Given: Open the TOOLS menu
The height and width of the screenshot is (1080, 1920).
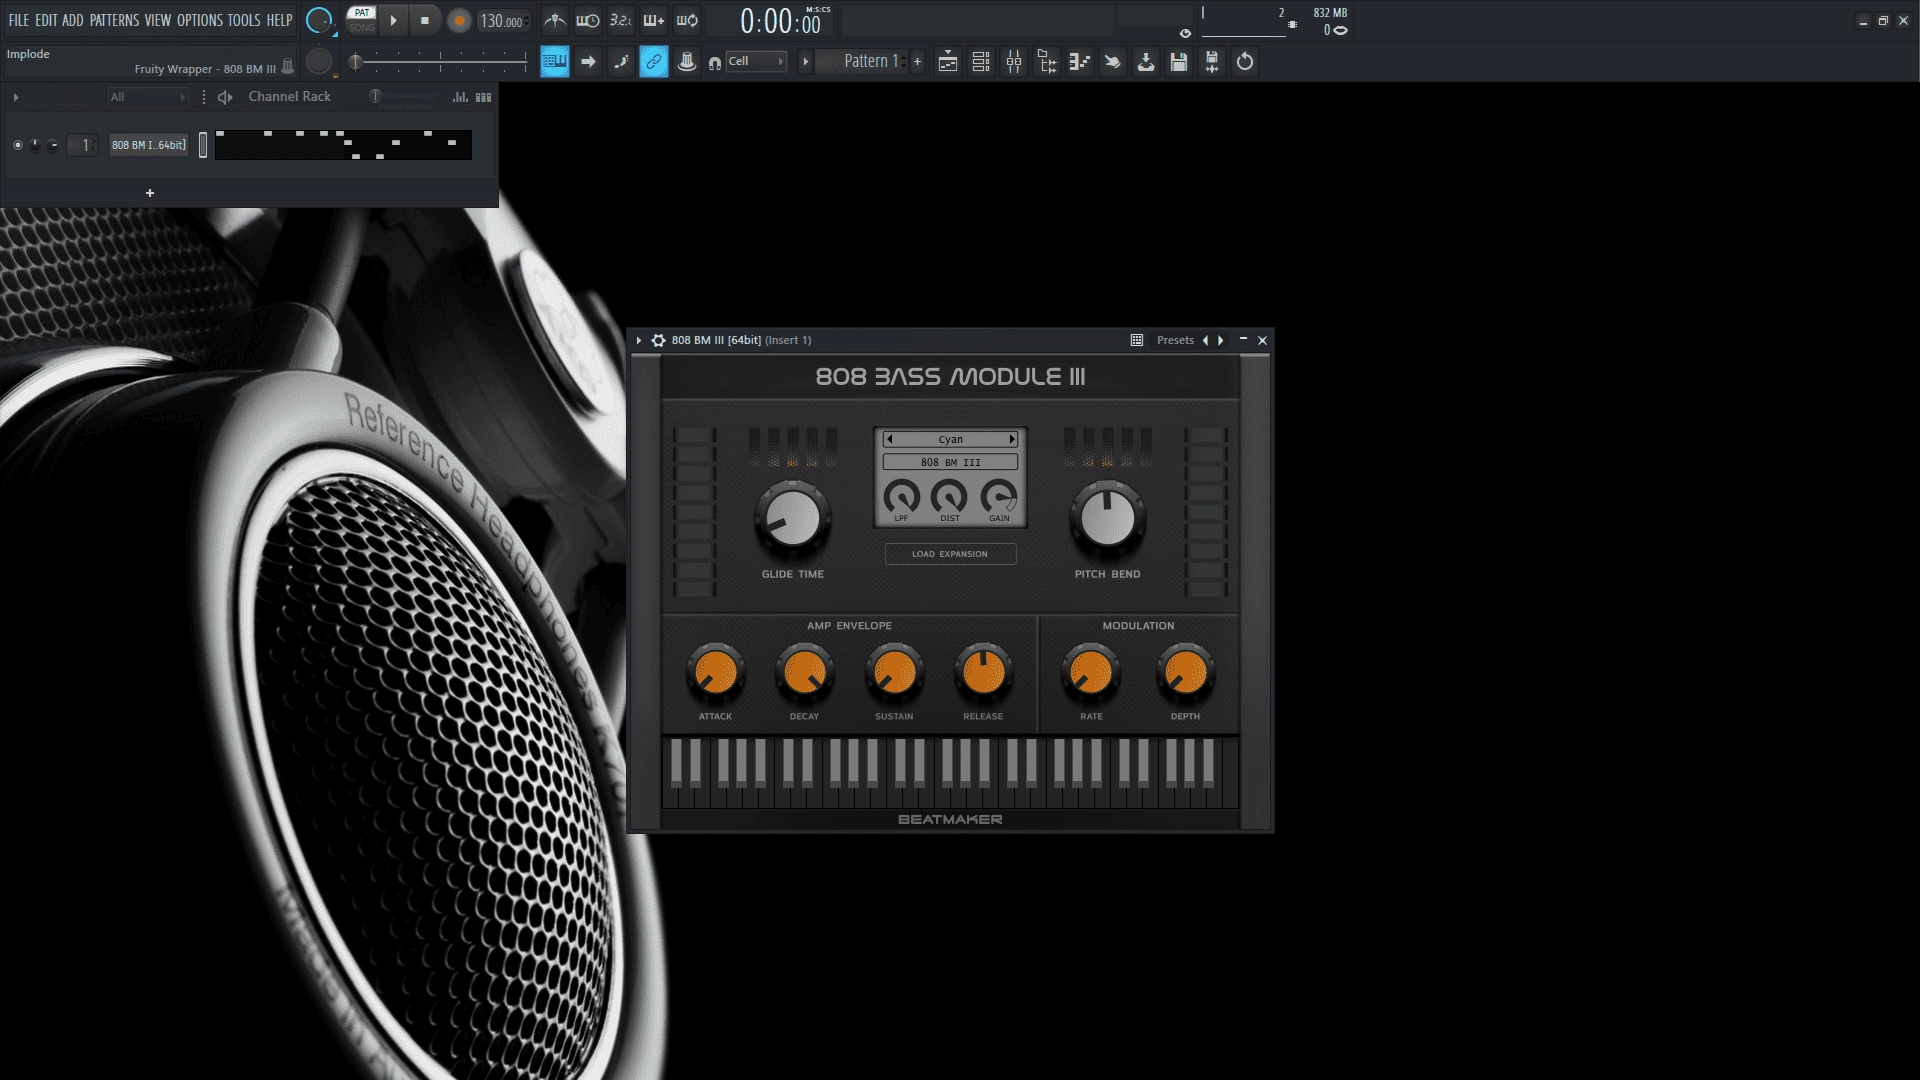Looking at the screenshot, I should [244, 20].
